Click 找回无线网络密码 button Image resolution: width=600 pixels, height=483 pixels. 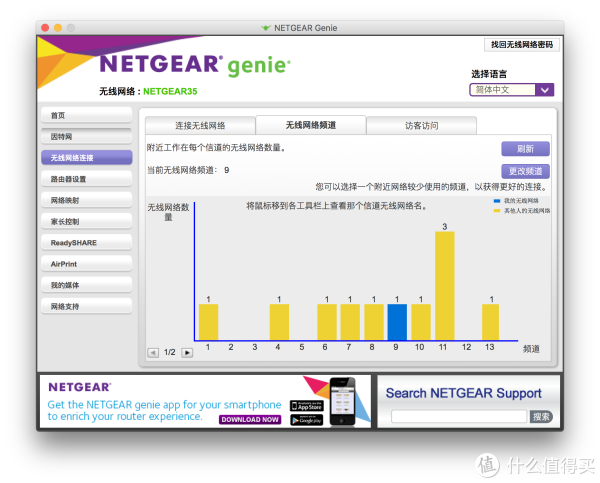522,45
